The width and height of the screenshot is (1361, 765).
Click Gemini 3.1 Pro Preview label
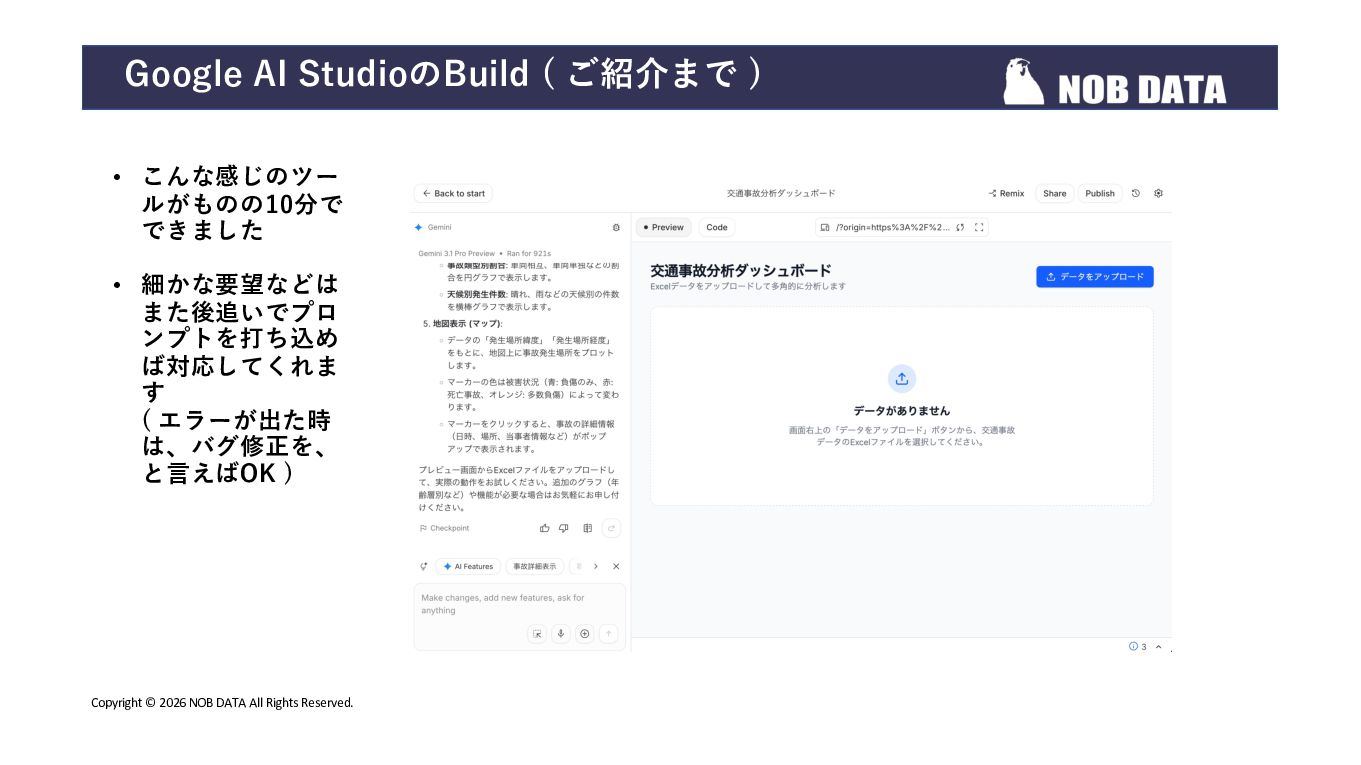tap(457, 253)
